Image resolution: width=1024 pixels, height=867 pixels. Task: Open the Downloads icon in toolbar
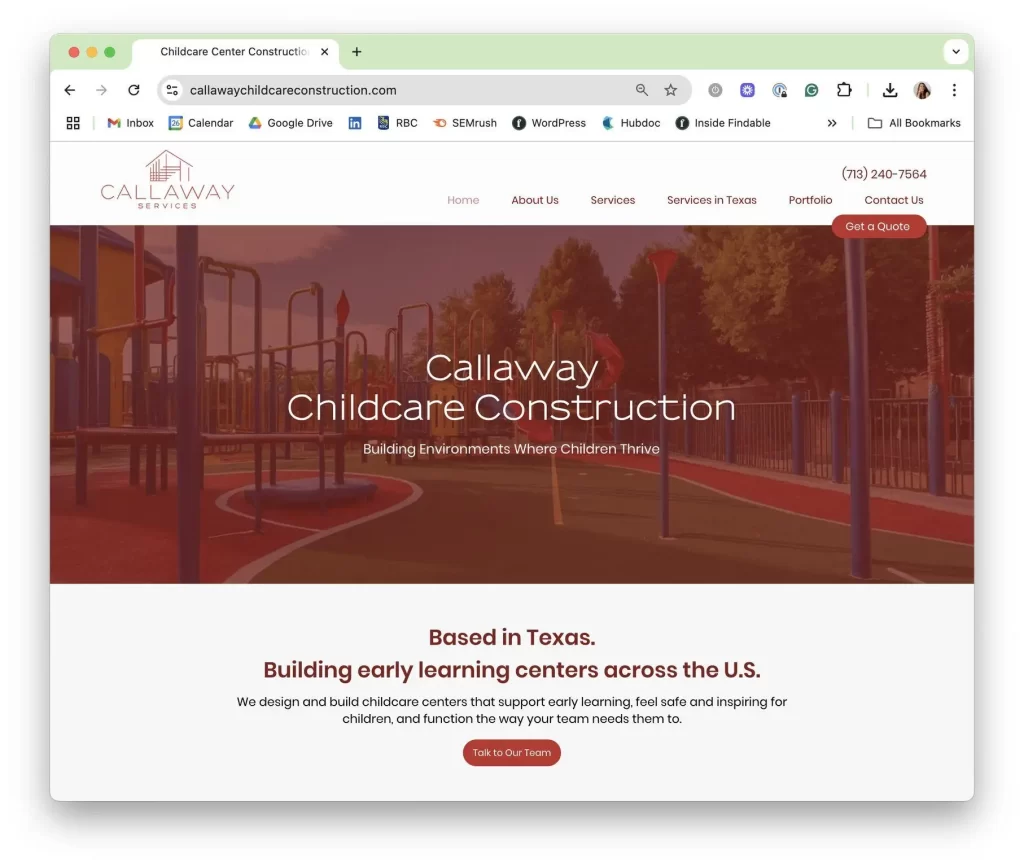(889, 90)
